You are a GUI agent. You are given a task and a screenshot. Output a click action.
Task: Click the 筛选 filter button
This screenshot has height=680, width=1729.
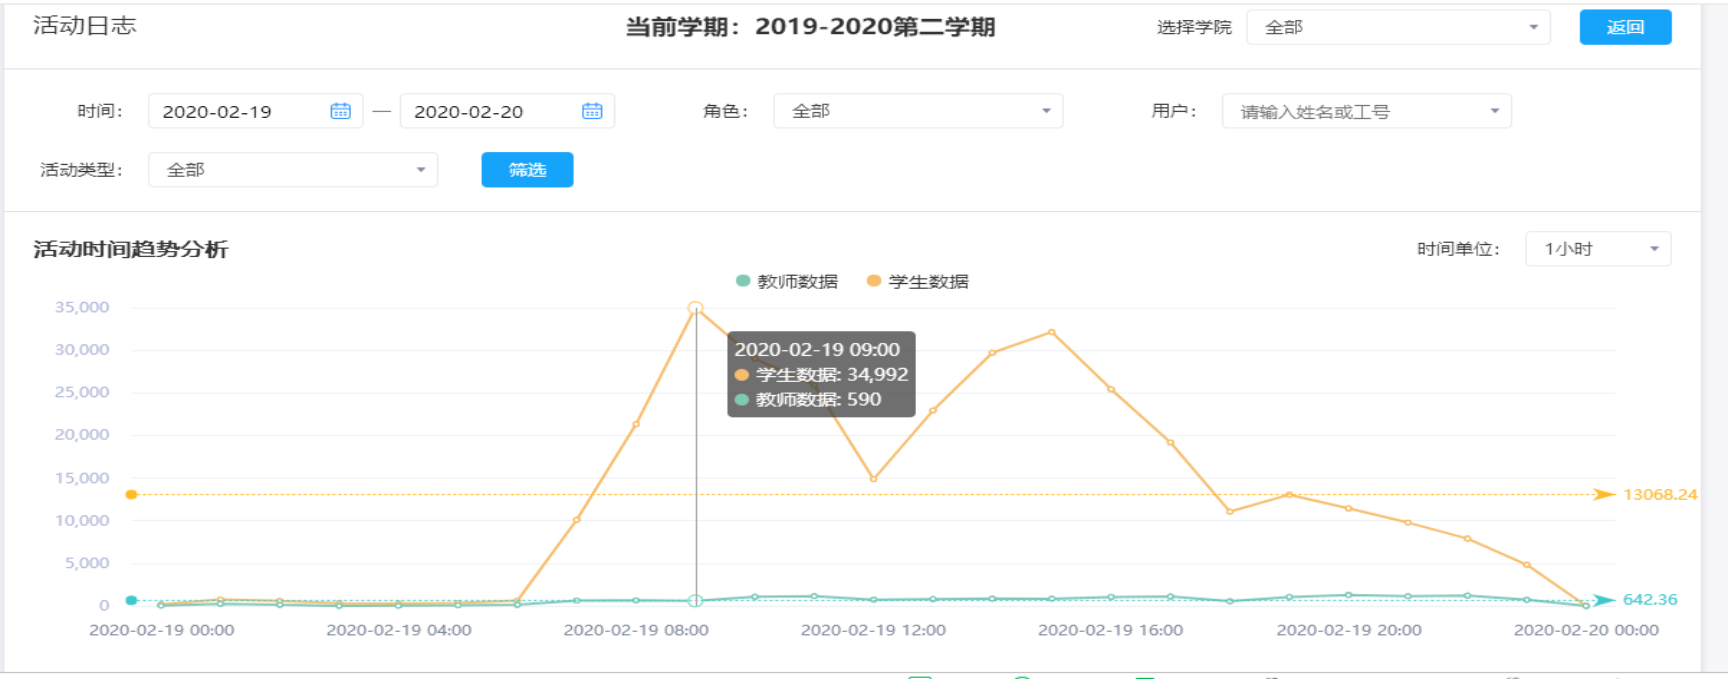(527, 170)
